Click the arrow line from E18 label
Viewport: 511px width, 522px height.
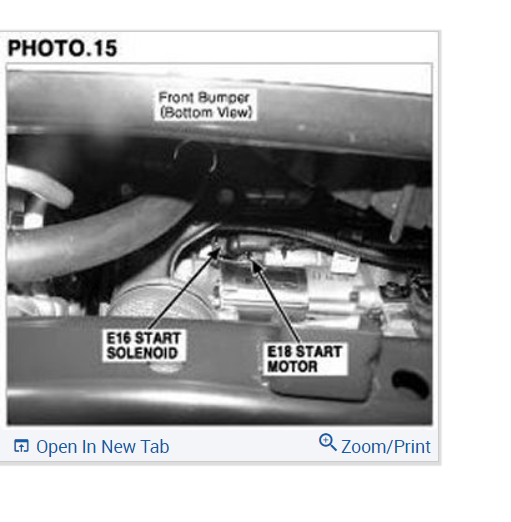(277, 302)
